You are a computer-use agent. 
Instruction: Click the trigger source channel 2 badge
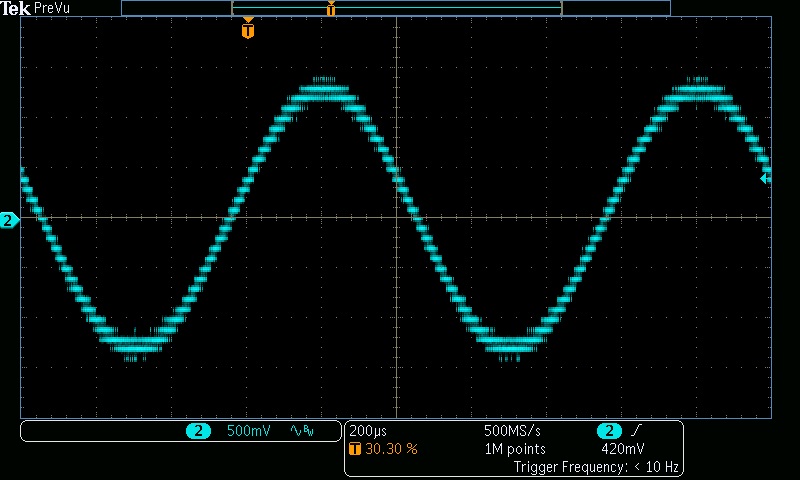609,431
